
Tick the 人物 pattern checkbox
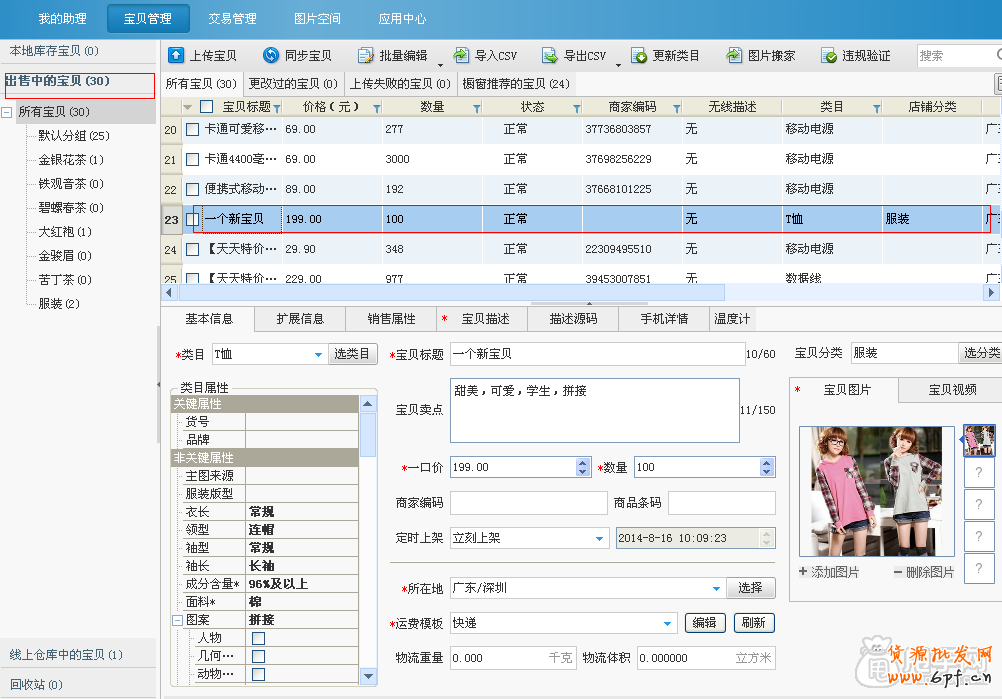tap(258, 638)
